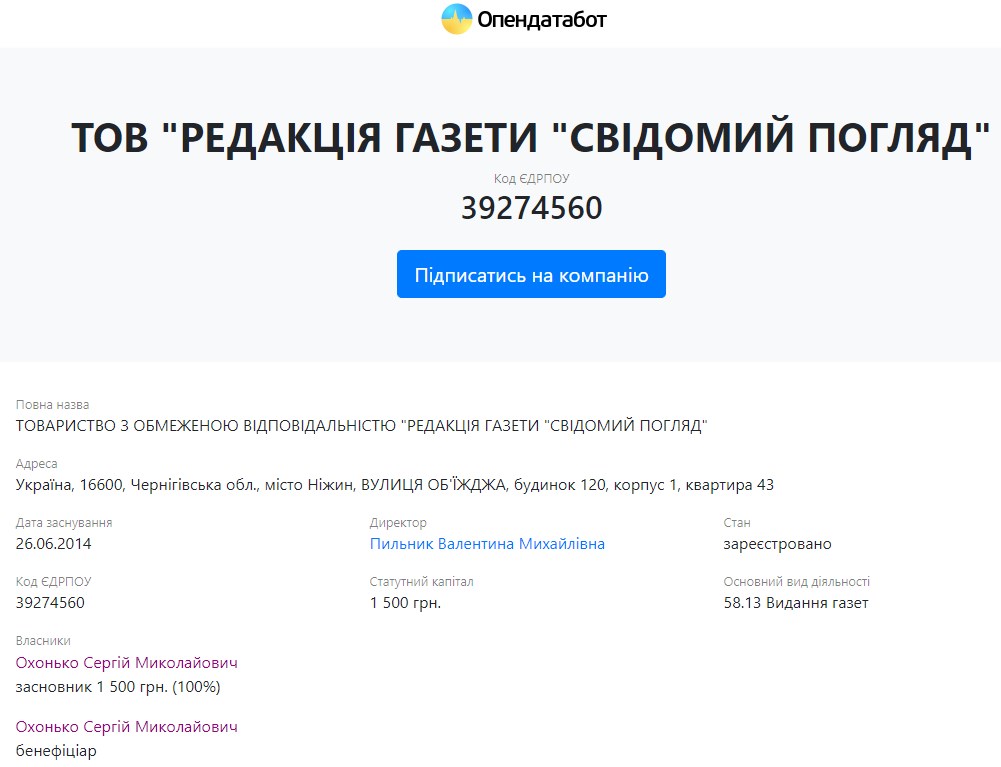
Task: Click the full company name ТОВАРИСТВО З ОБМЕЖЕНОЮ ВІДПОВІДАЛЬНІСТЮ
Action: [362, 426]
